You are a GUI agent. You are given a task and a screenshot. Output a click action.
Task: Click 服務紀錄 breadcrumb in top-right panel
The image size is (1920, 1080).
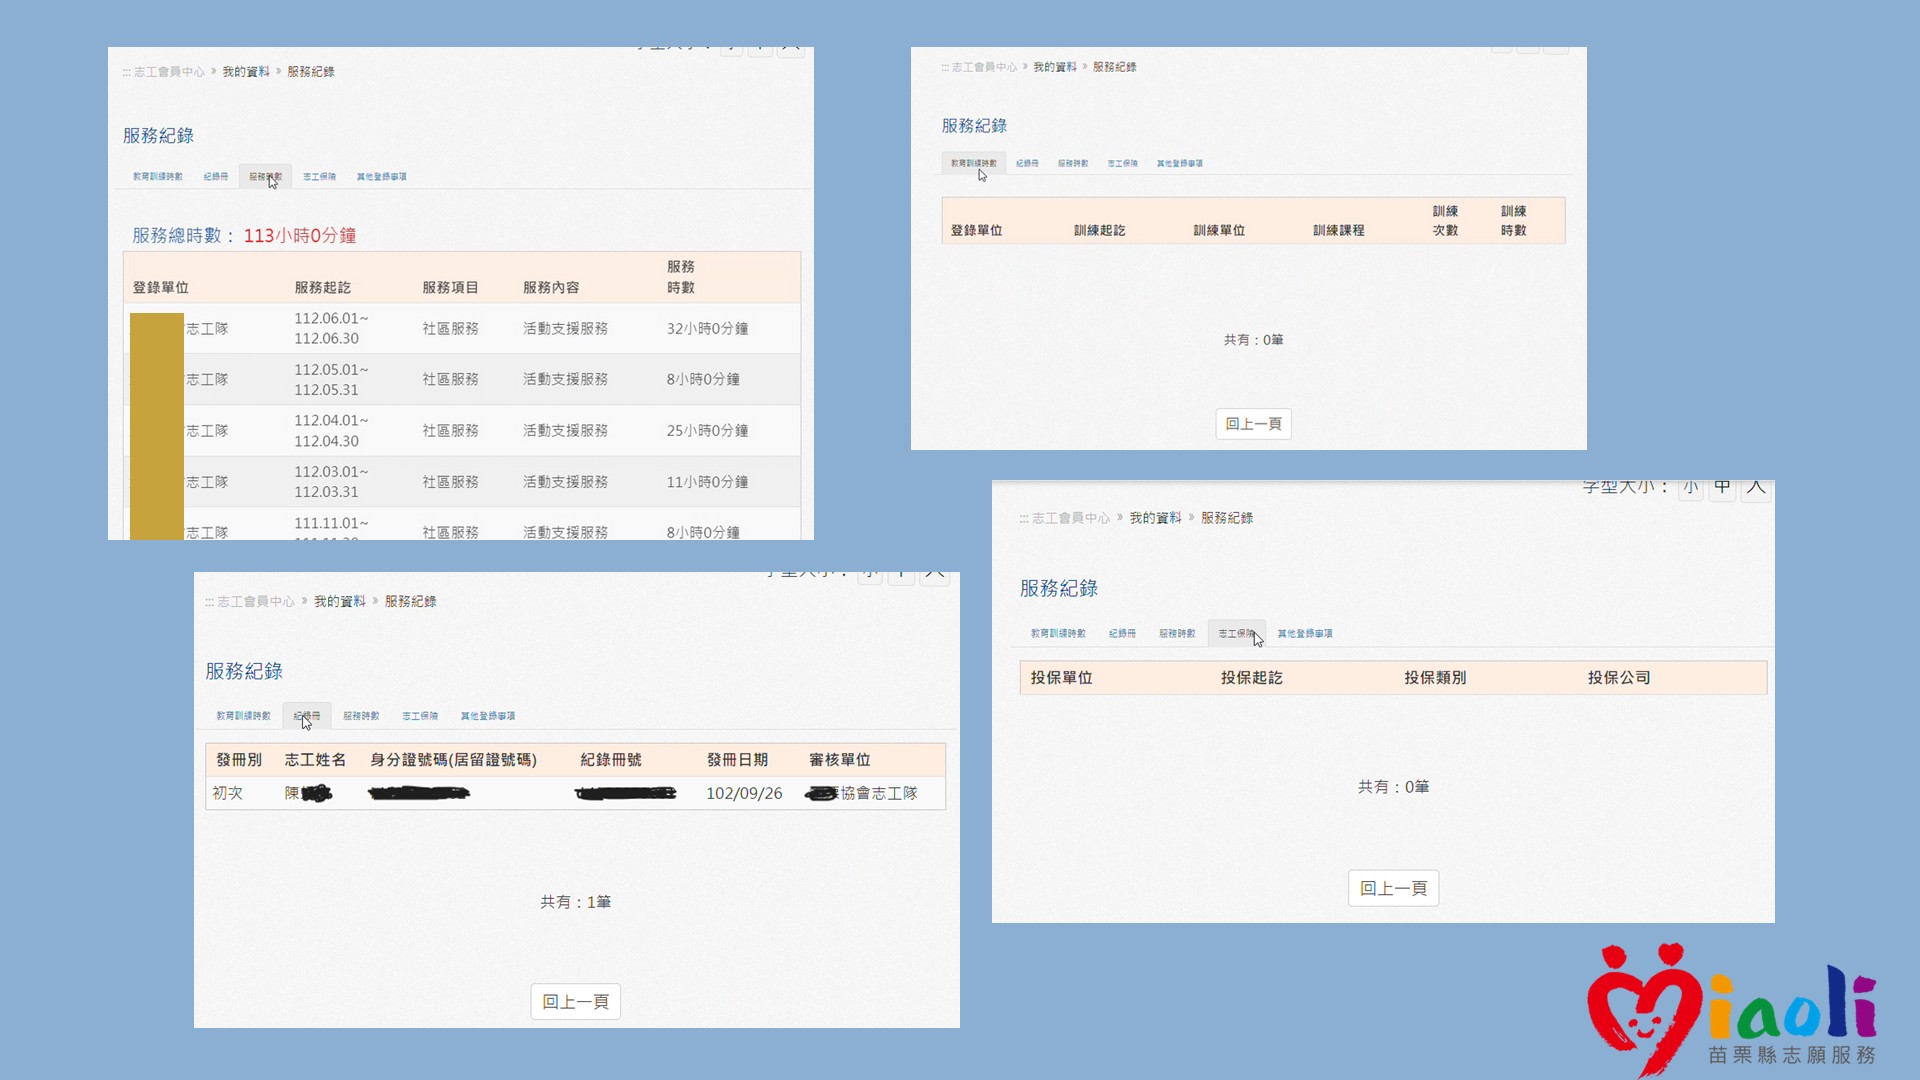pos(1114,67)
